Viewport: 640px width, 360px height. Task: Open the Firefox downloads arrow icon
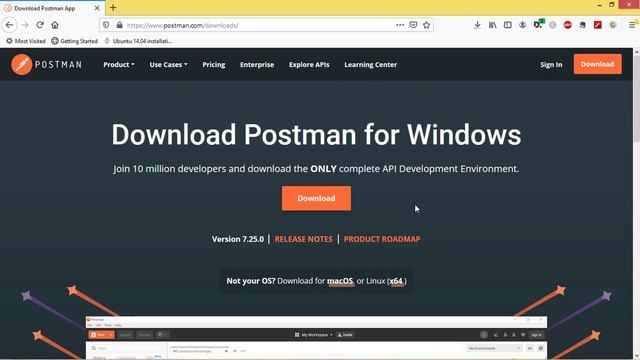(477, 25)
